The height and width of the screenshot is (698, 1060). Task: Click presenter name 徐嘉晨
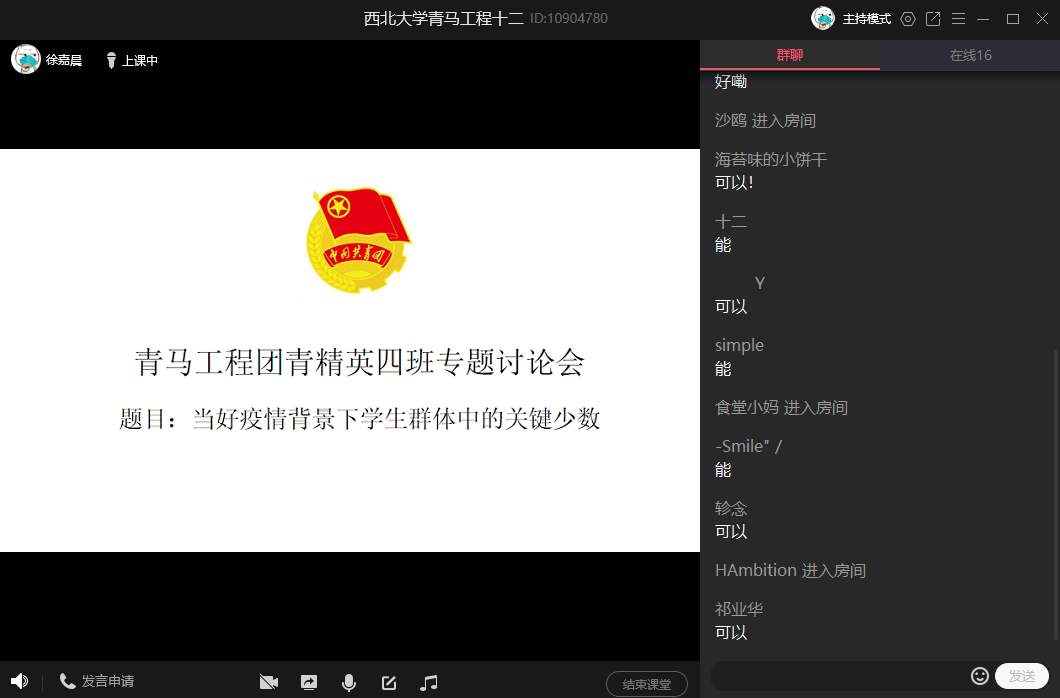pos(64,60)
